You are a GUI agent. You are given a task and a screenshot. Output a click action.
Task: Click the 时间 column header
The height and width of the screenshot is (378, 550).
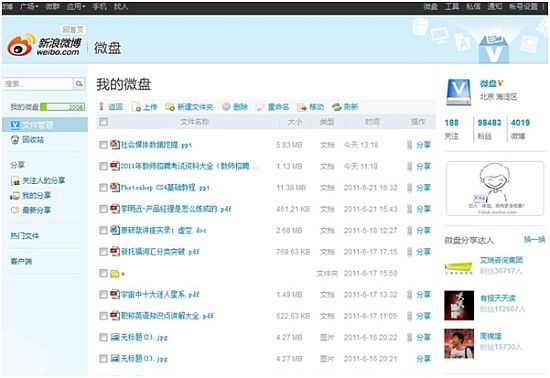(x=372, y=122)
